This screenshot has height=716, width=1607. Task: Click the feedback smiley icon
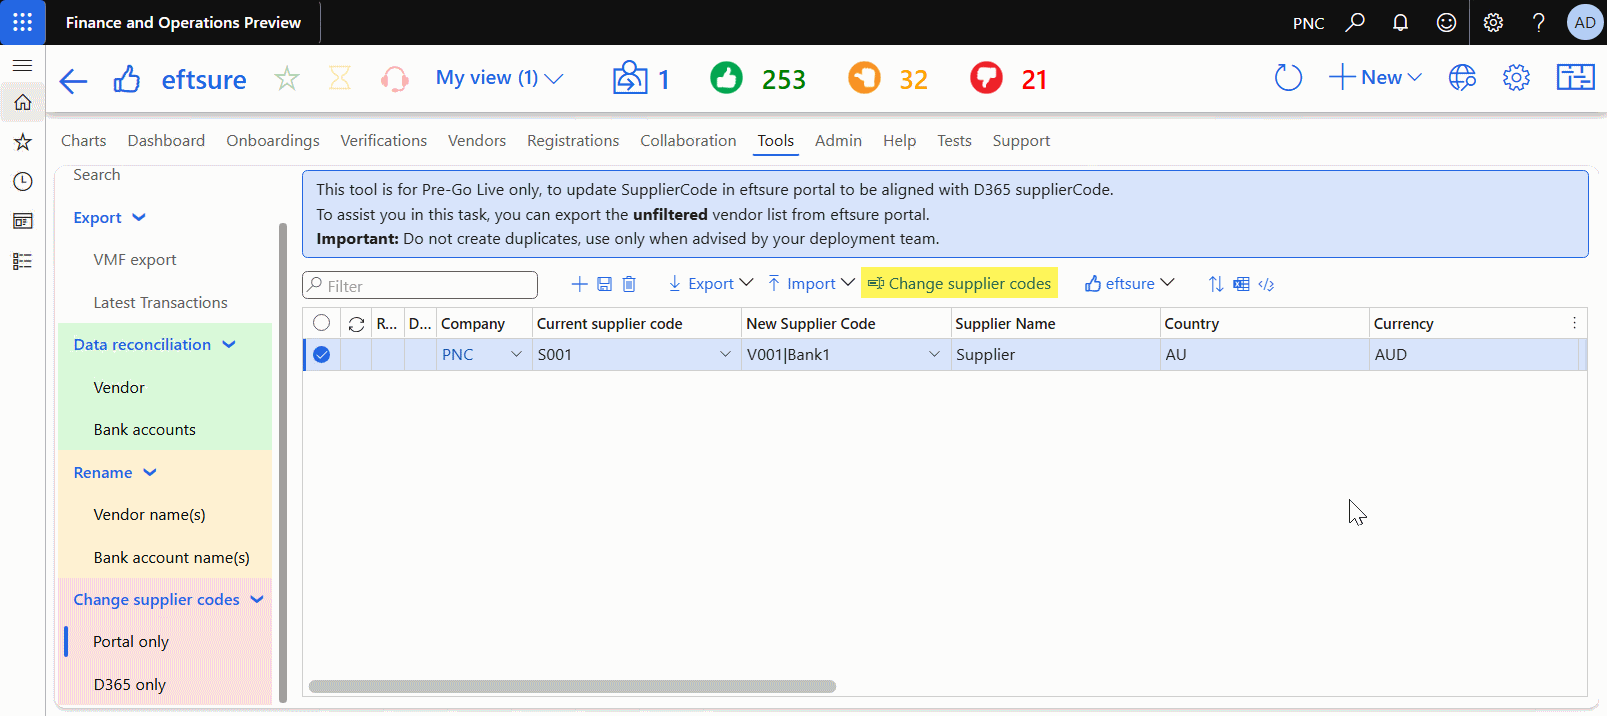click(1446, 22)
